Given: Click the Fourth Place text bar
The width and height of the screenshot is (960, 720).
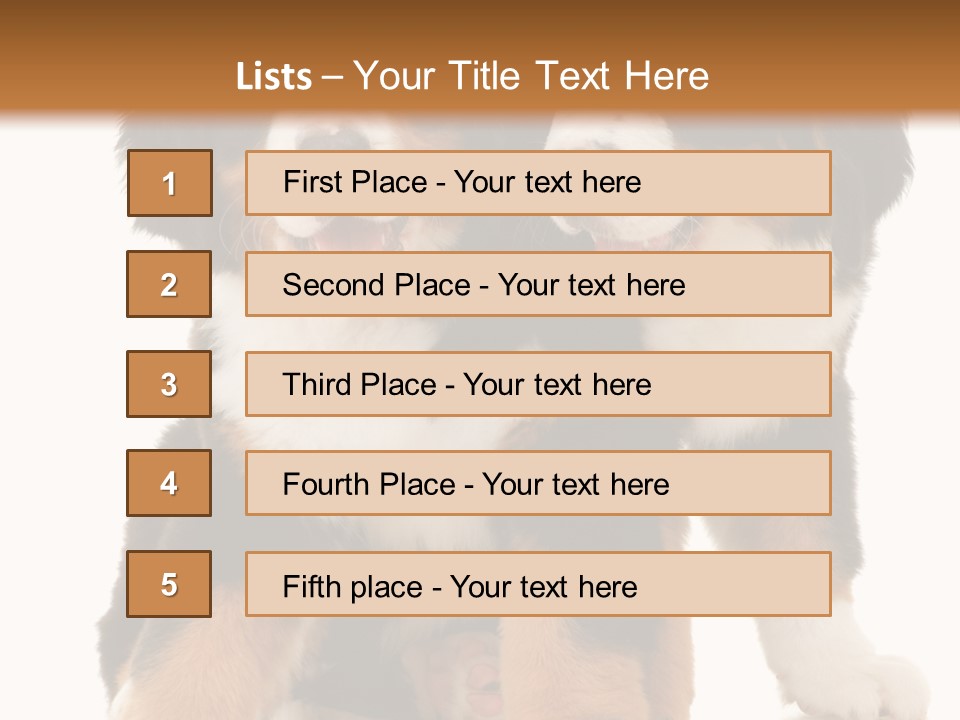Looking at the screenshot, I should click(x=538, y=483).
